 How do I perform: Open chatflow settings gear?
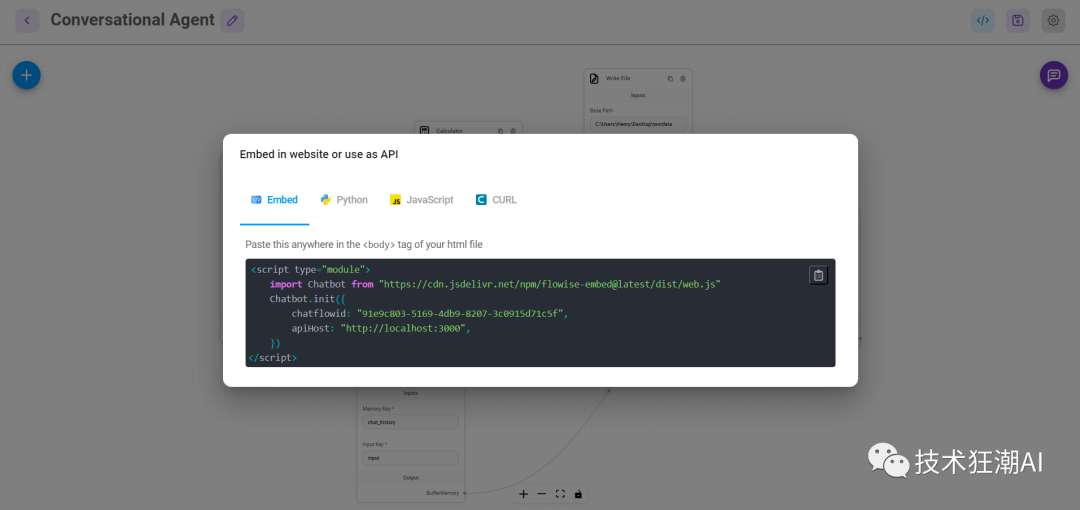click(x=1053, y=20)
